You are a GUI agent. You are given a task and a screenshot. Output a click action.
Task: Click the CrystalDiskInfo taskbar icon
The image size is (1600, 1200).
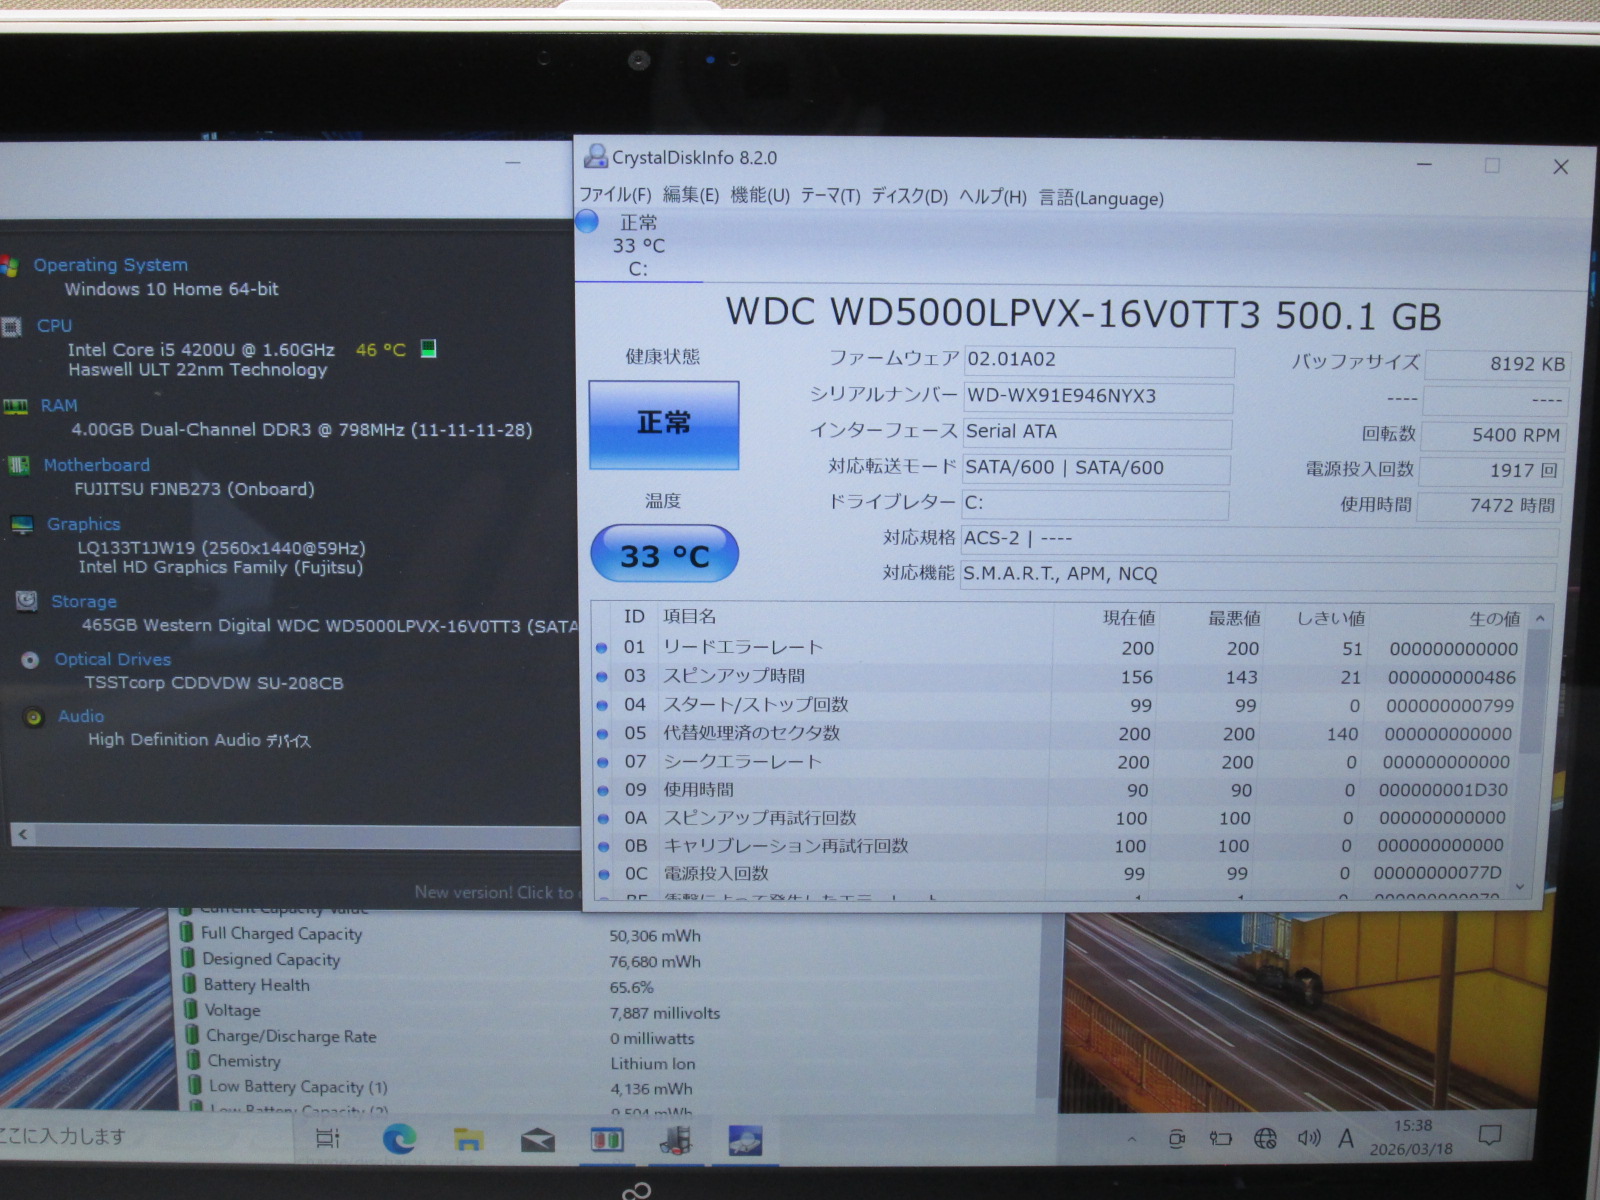[x=745, y=1140]
